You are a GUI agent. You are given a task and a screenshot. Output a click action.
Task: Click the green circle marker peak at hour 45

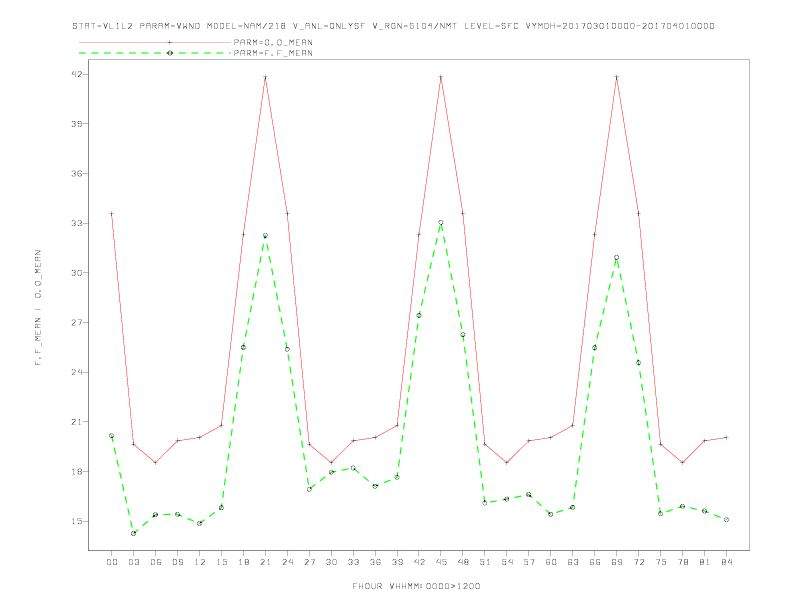[x=441, y=223]
